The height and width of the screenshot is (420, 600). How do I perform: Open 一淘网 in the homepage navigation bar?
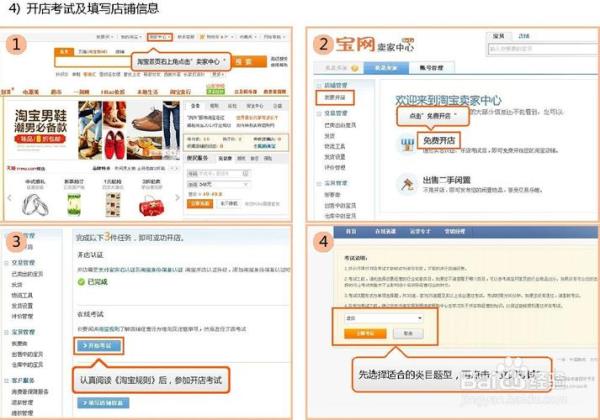[81, 92]
